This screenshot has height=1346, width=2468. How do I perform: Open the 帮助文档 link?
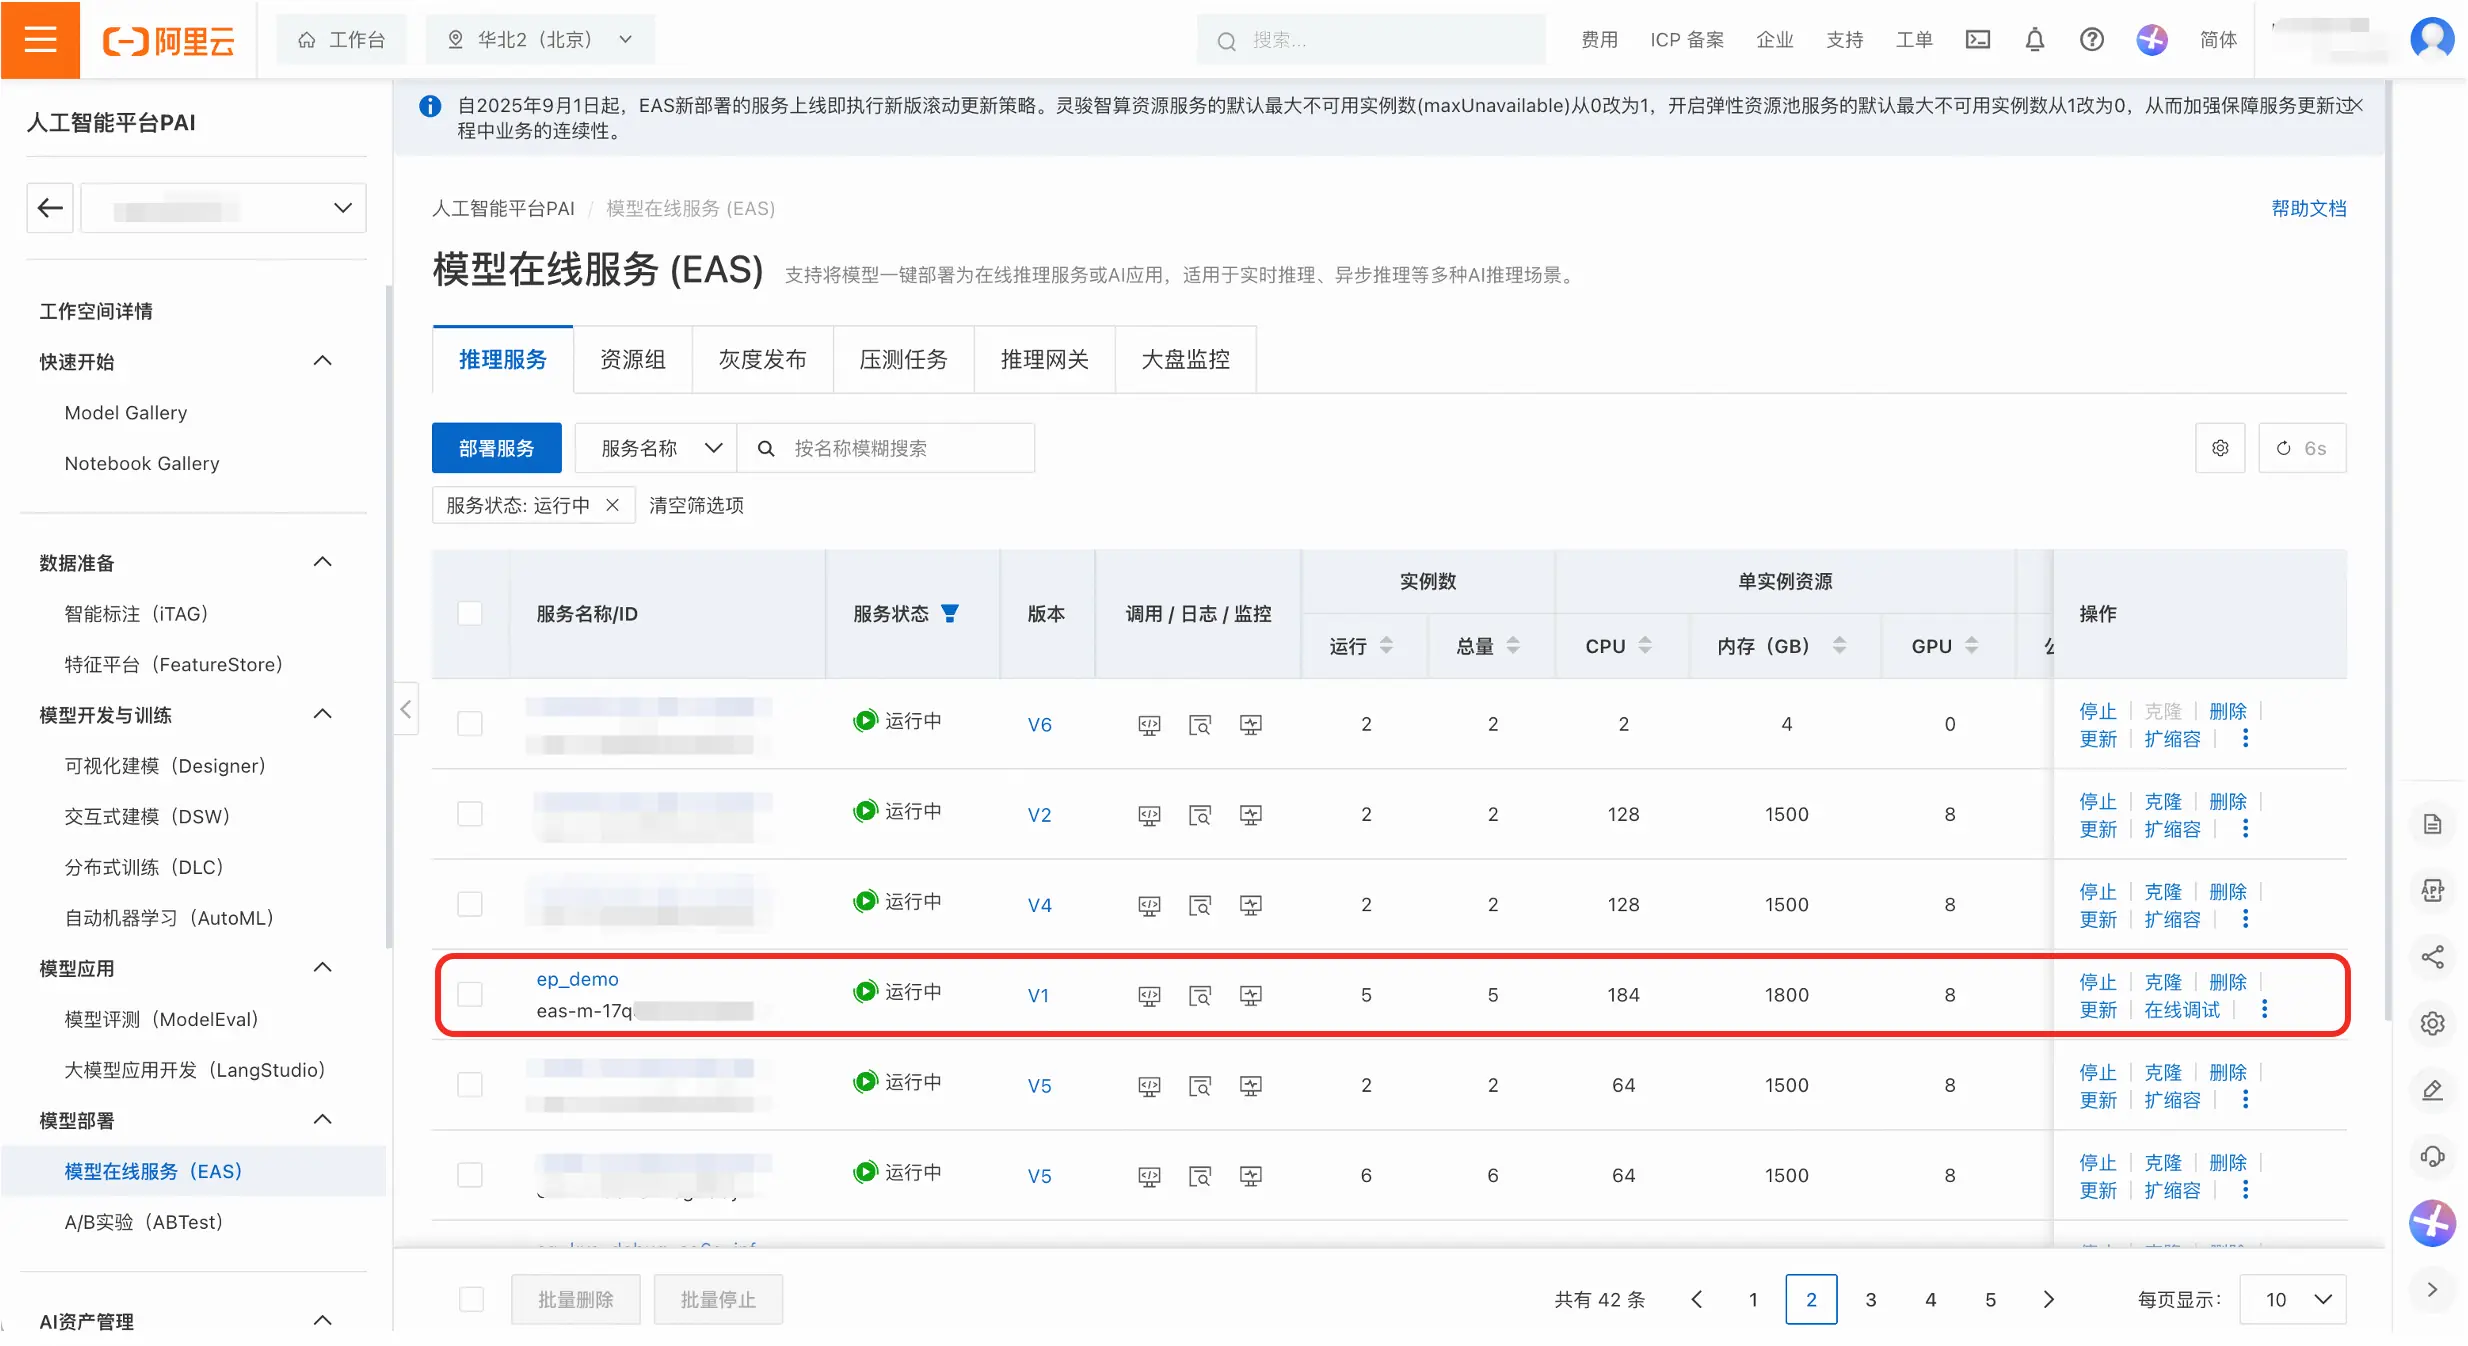(2308, 208)
